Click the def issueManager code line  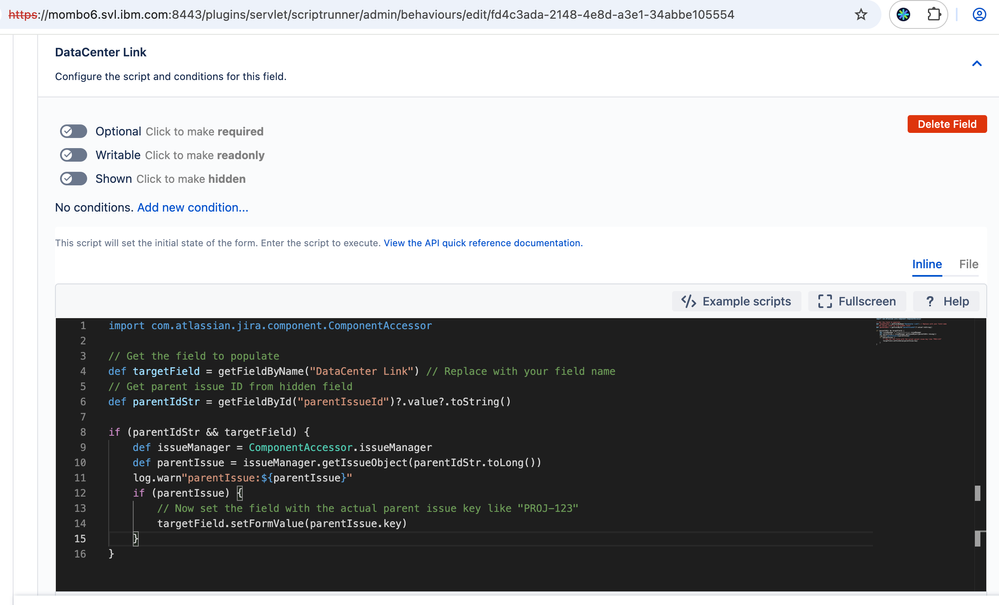282,448
